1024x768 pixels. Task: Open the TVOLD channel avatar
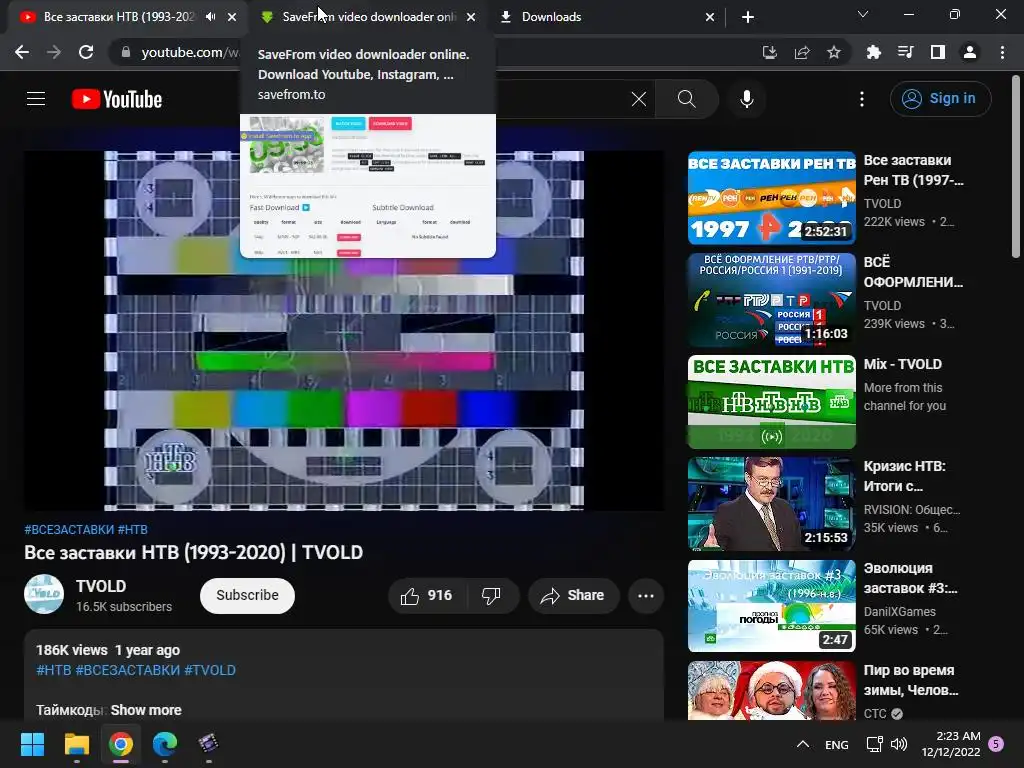pyautogui.click(x=44, y=594)
